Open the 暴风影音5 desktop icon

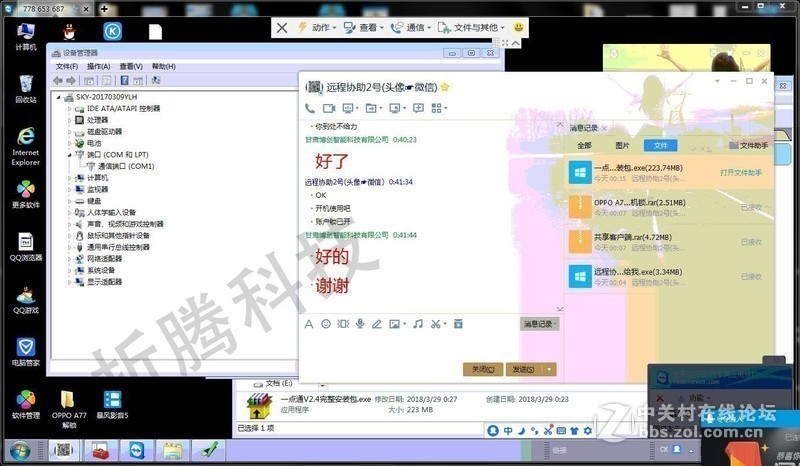(112, 405)
